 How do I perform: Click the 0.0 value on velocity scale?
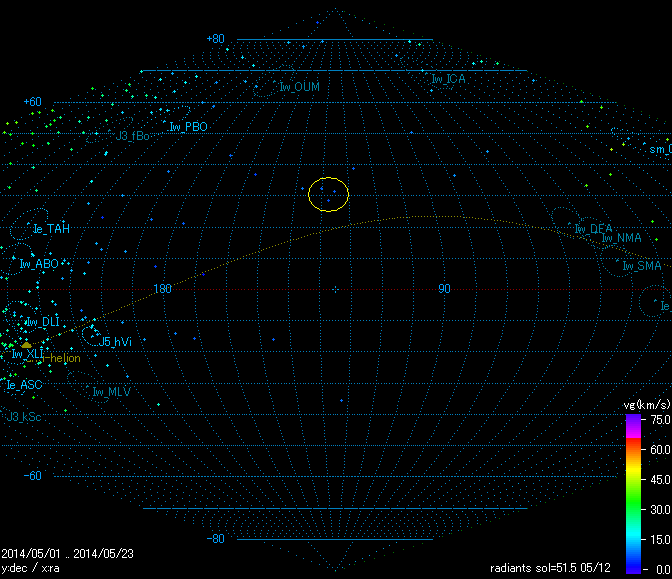[663, 570]
